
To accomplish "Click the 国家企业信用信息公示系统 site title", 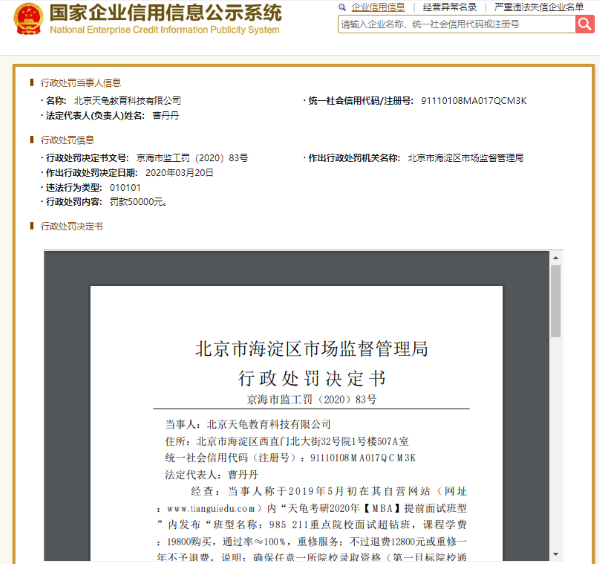I will (166, 13).
